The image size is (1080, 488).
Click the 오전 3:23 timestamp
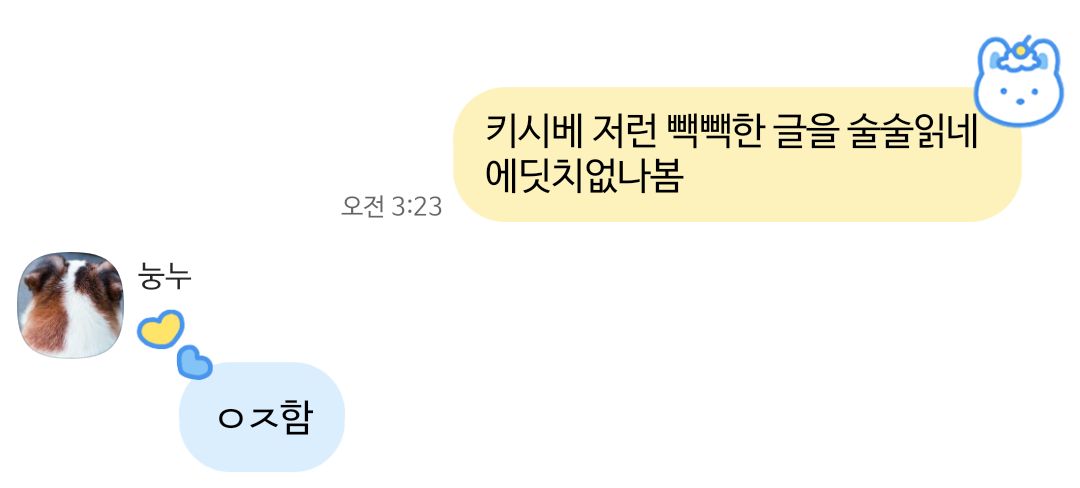[x=391, y=206]
